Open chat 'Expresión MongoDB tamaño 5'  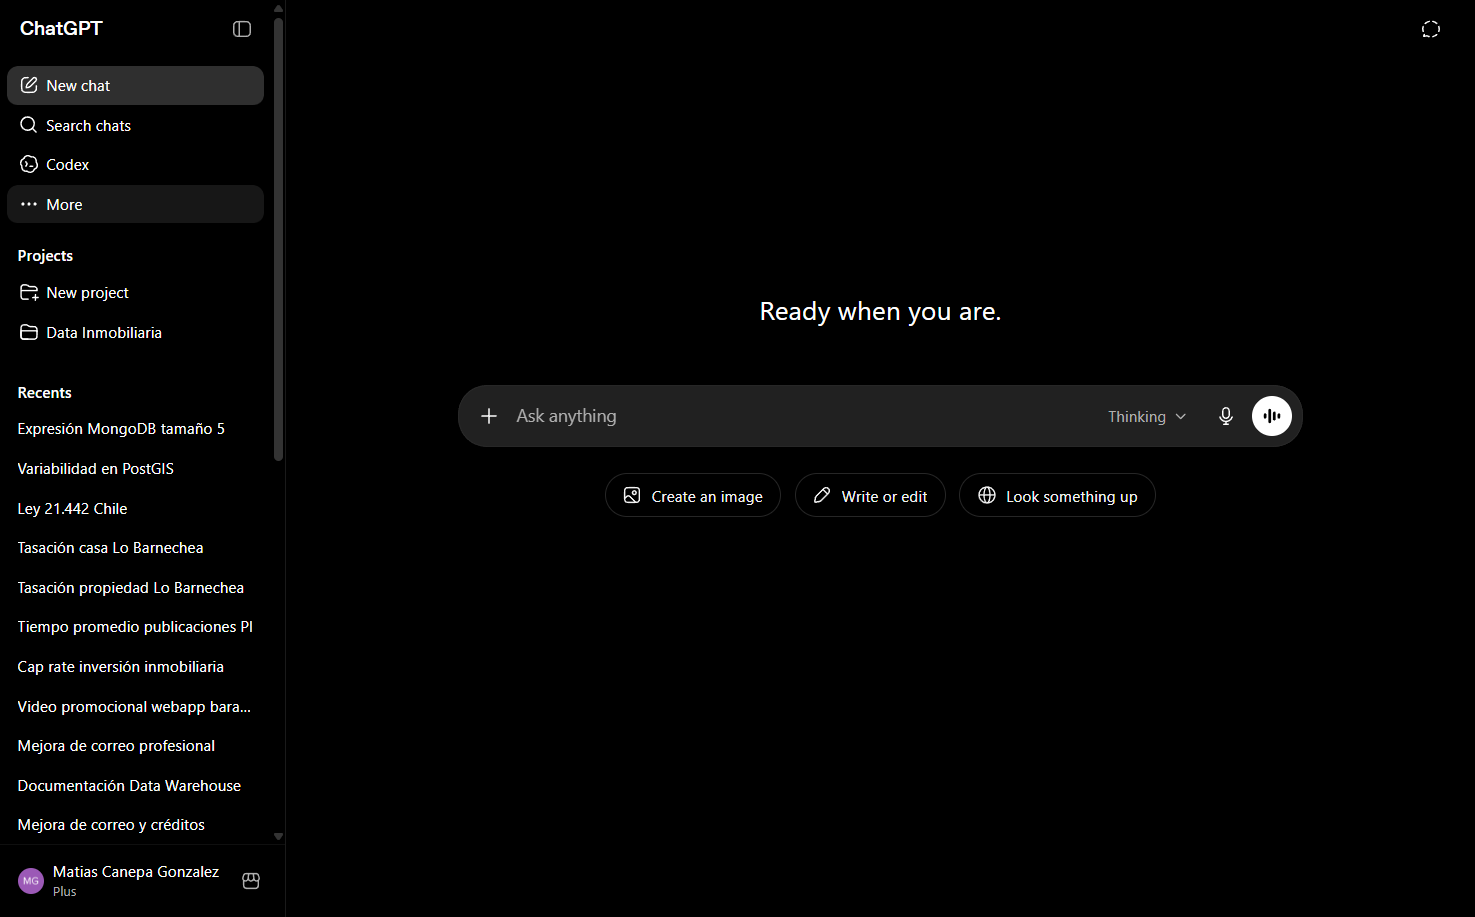(x=135, y=429)
